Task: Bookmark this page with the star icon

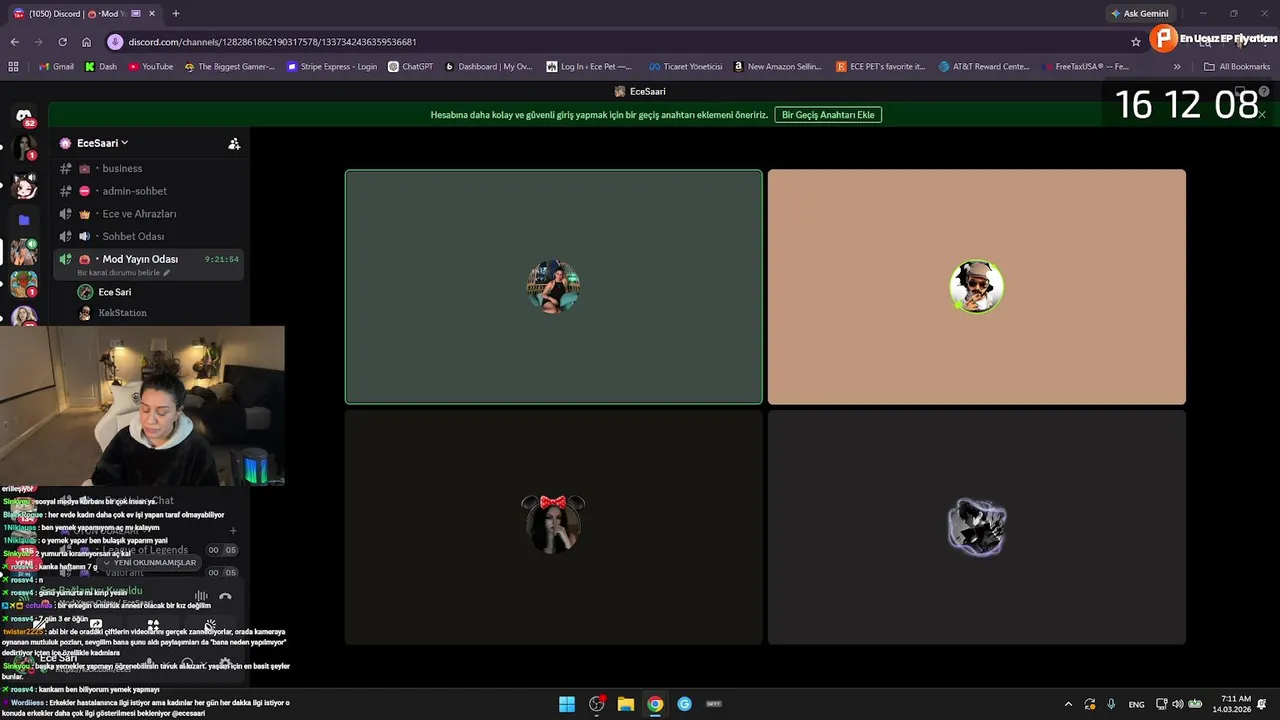Action: click(1136, 42)
